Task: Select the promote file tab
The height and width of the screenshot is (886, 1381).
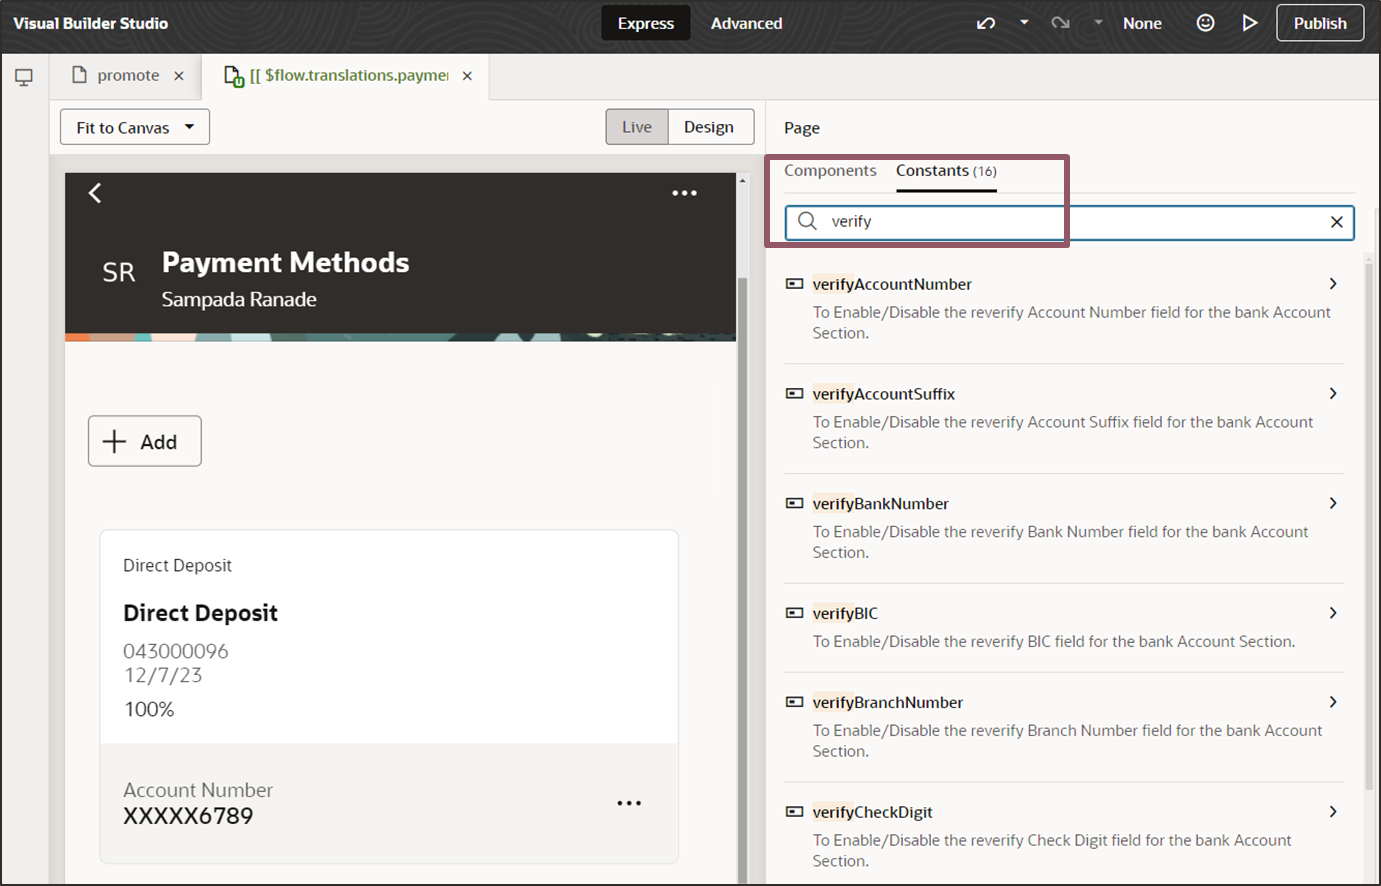Action: point(128,75)
